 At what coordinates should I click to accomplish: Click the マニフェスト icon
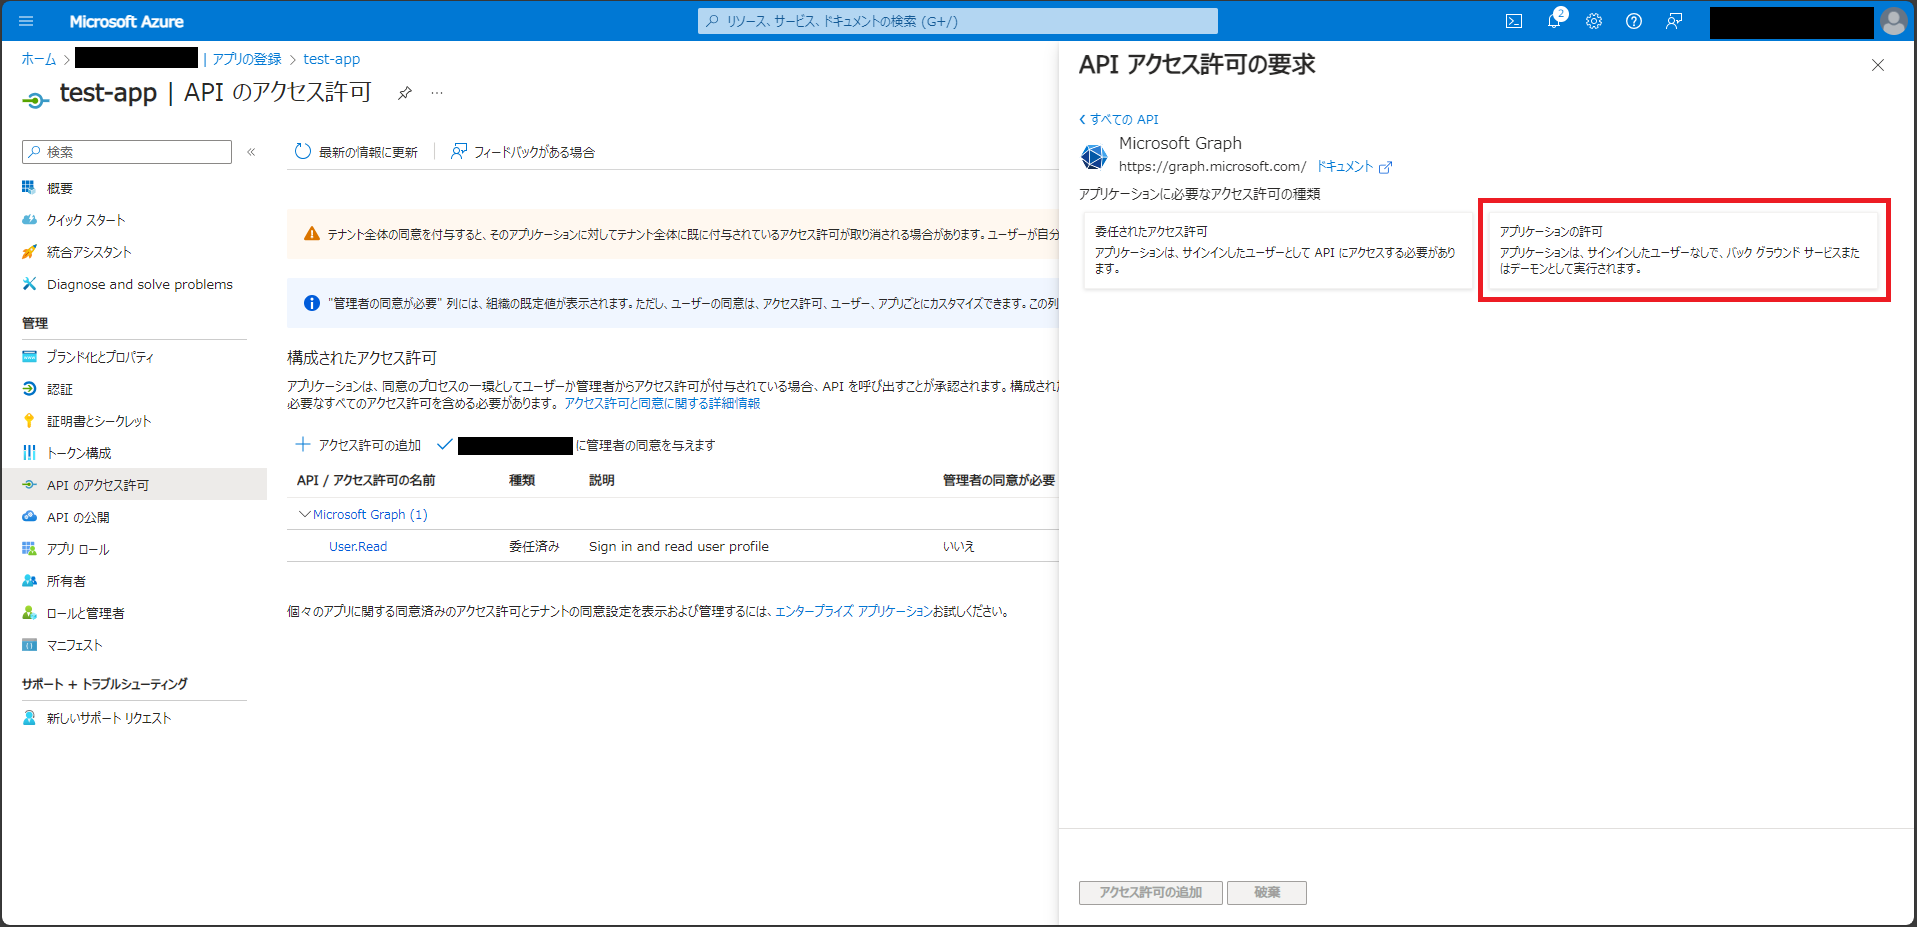[29, 645]
